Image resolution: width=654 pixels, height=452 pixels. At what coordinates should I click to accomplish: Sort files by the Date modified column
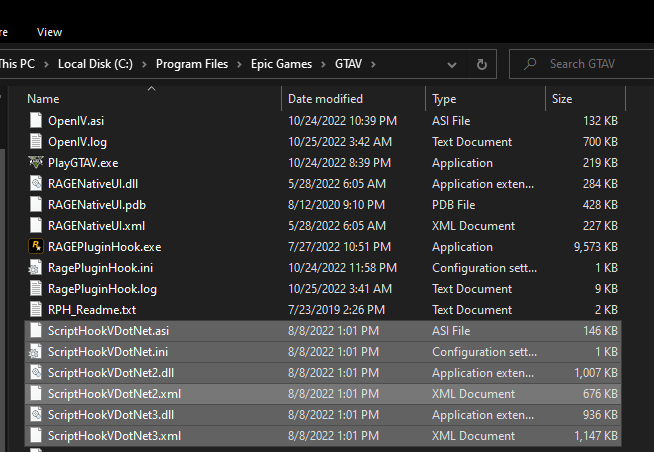pos(325,99)
